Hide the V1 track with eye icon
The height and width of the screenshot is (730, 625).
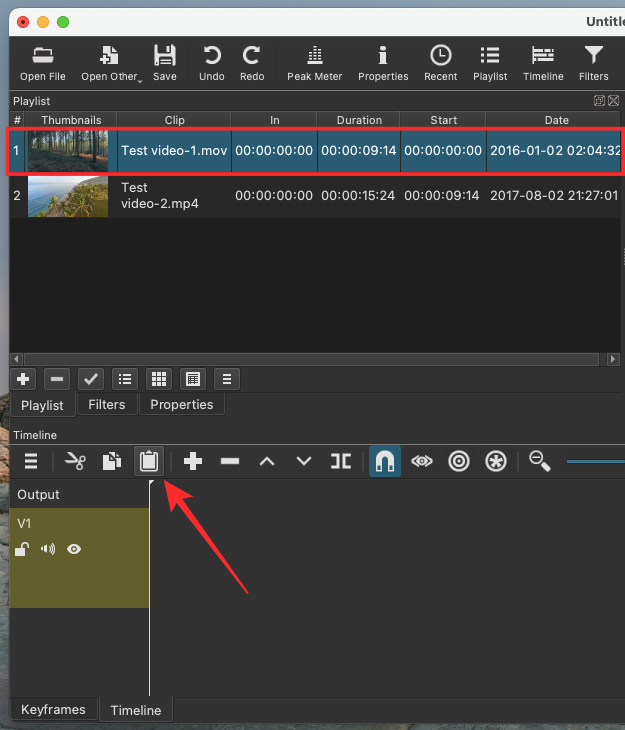[x=74, y=549]
